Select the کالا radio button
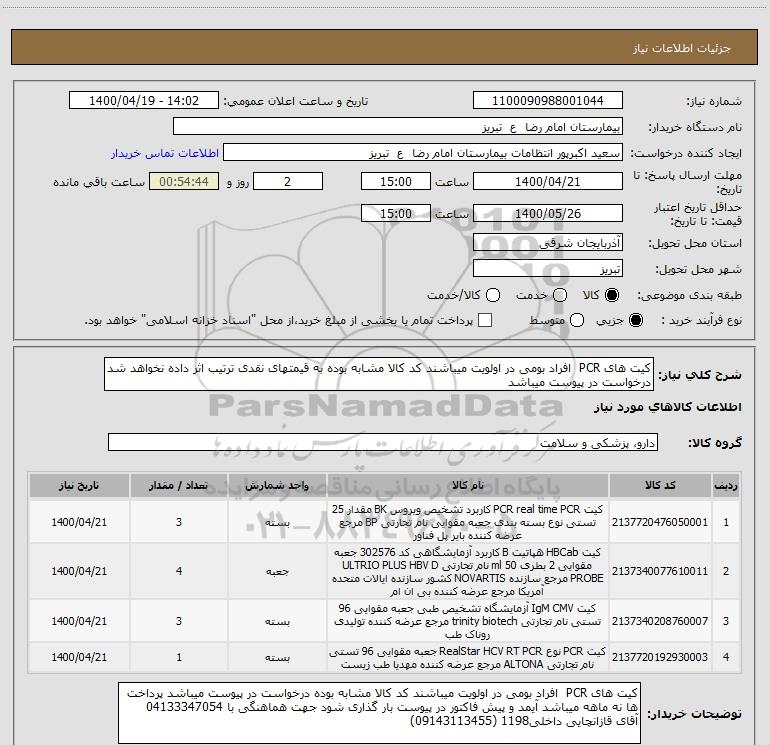The image size is (770, 745). coord(612,295)
